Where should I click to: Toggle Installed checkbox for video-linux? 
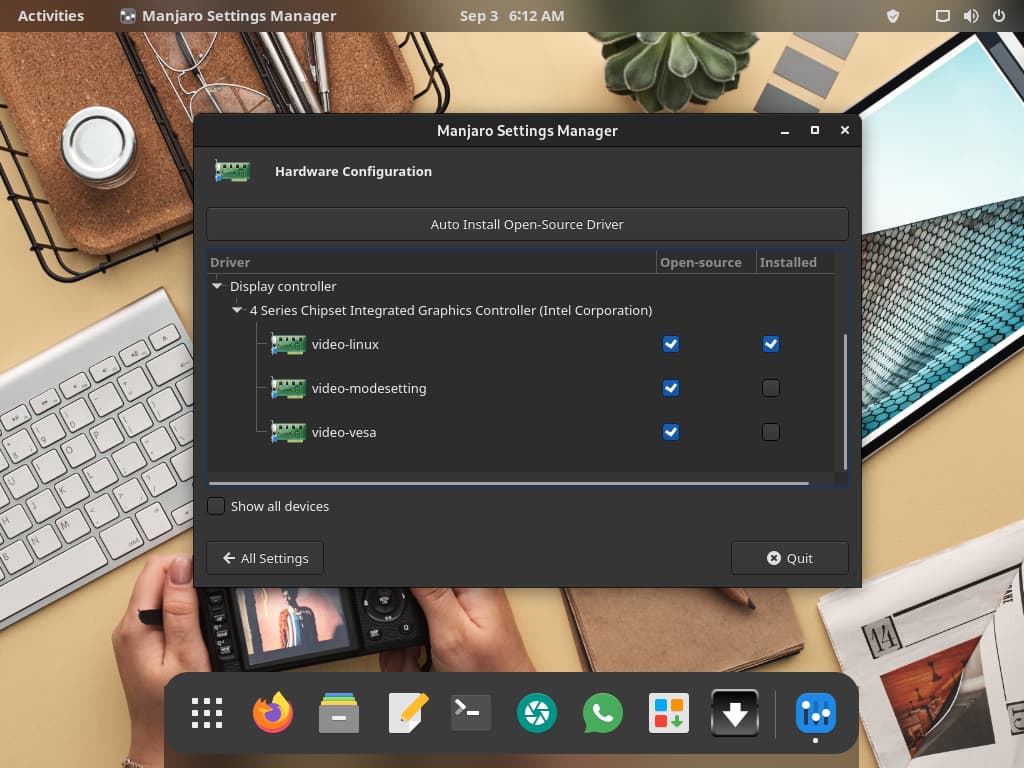click(771, 344)
